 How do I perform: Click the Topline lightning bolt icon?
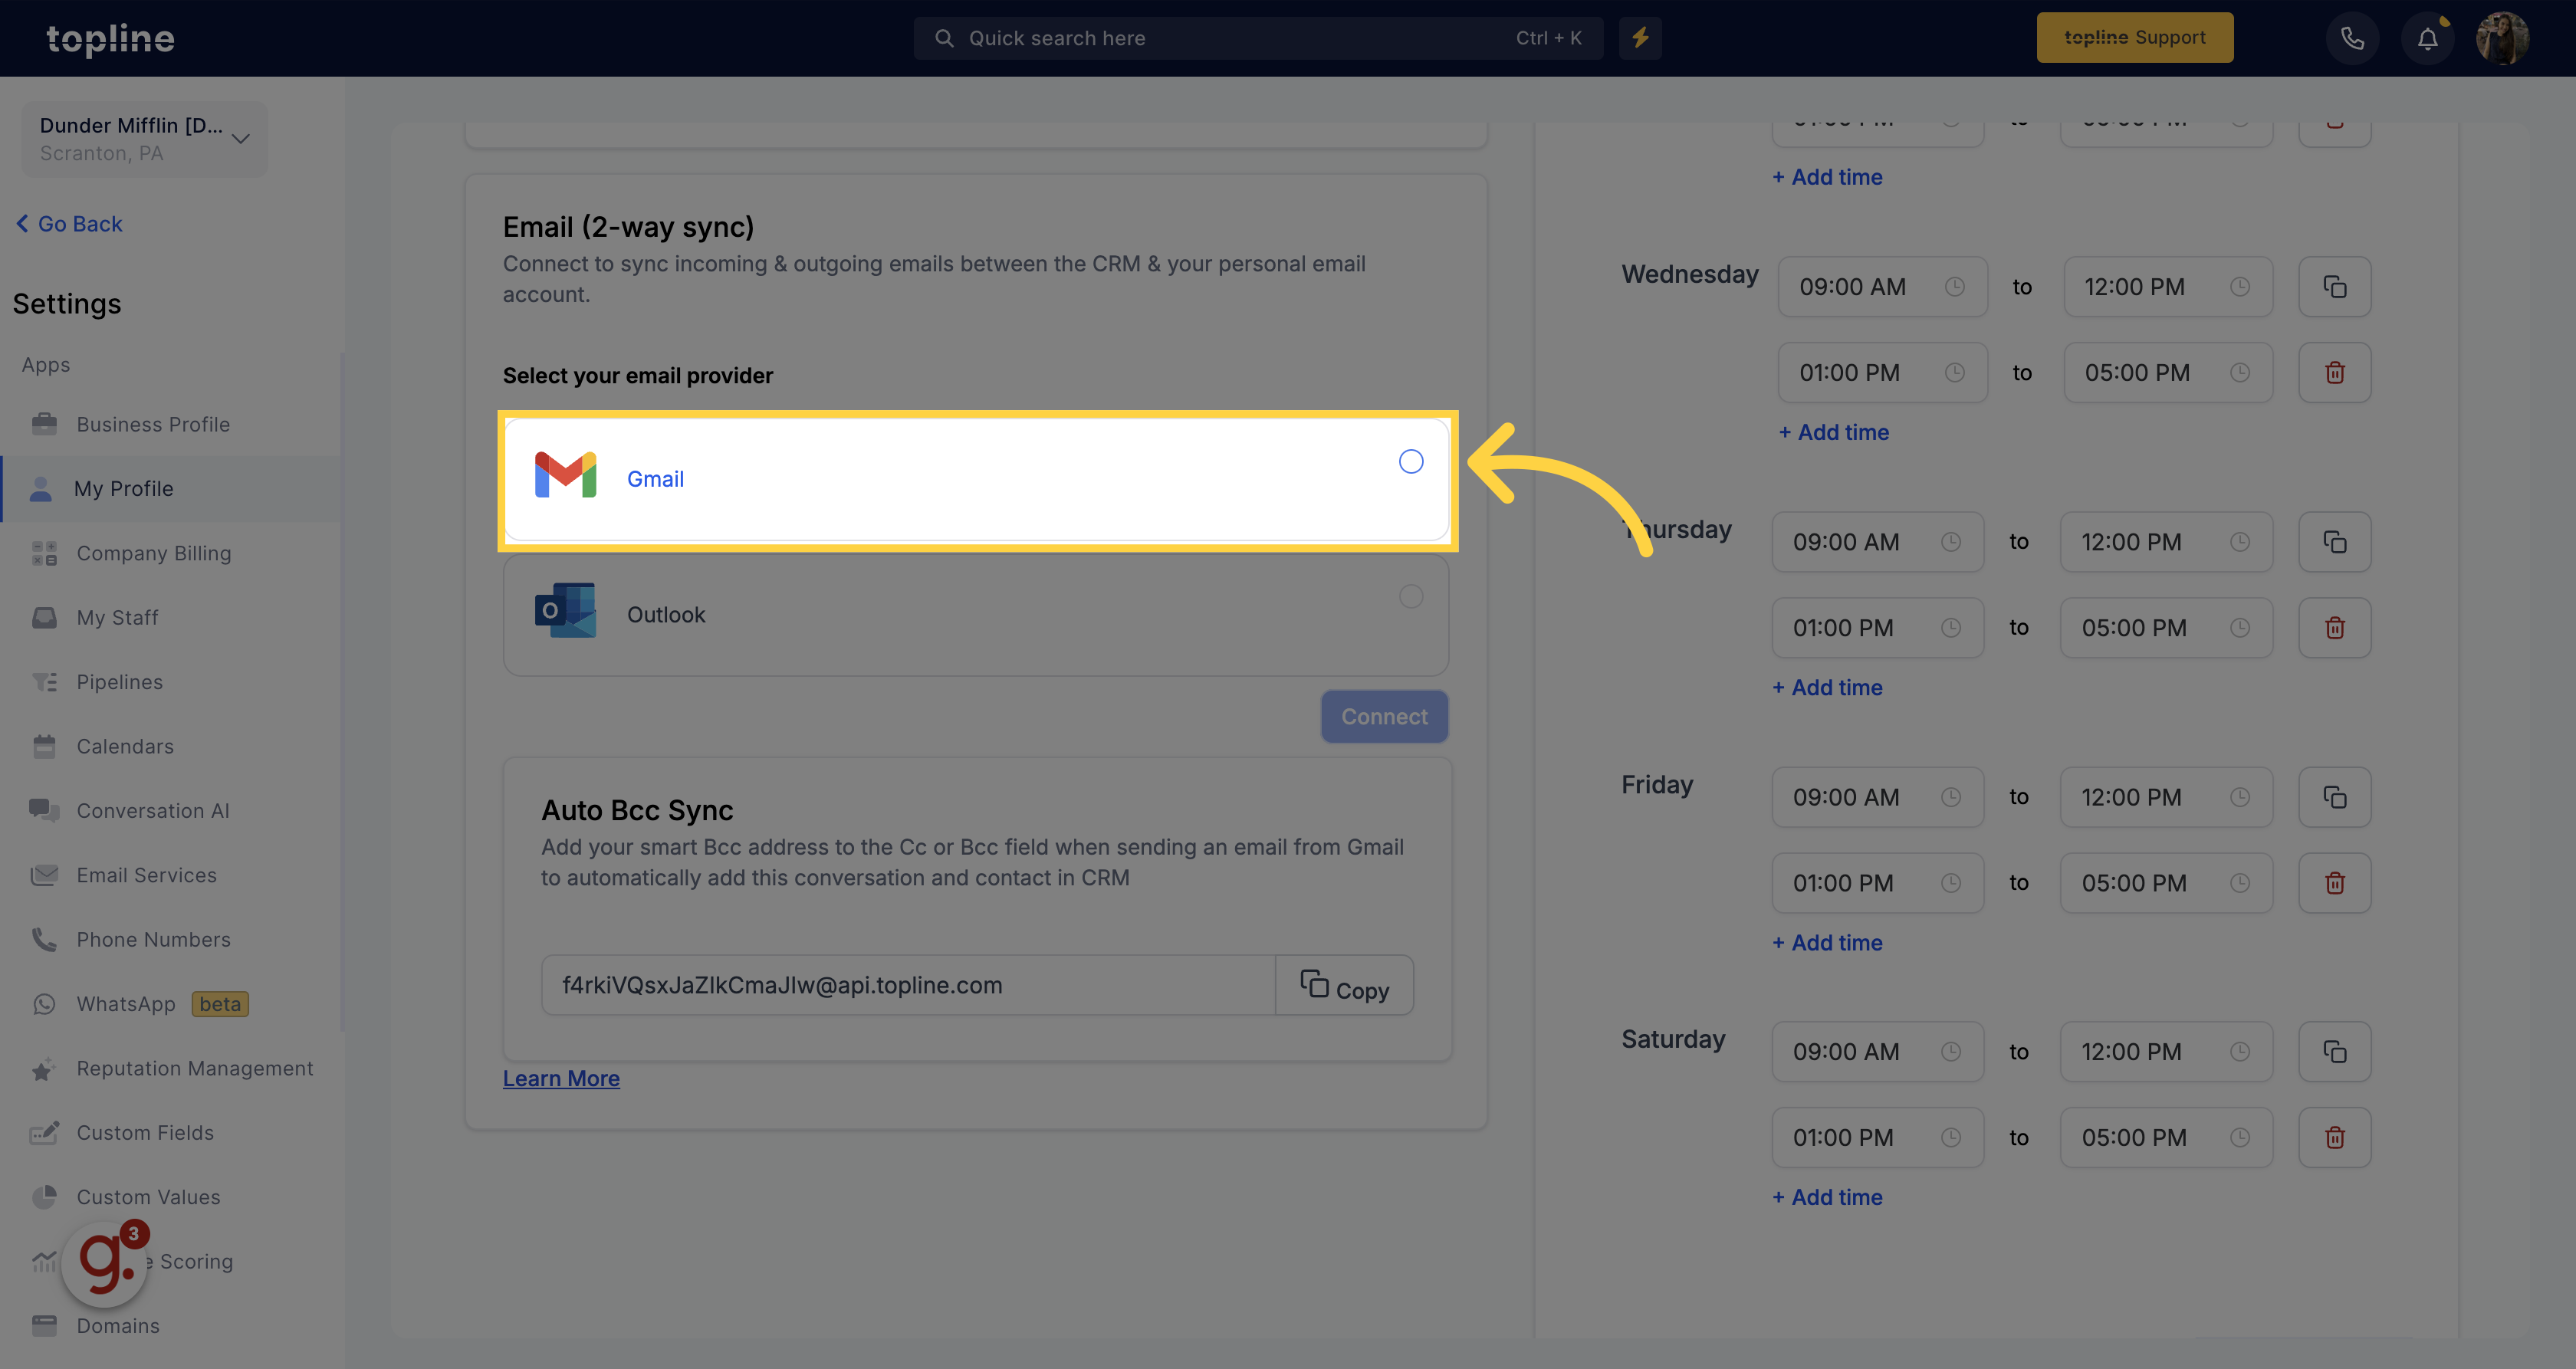tap(1641, 38)
